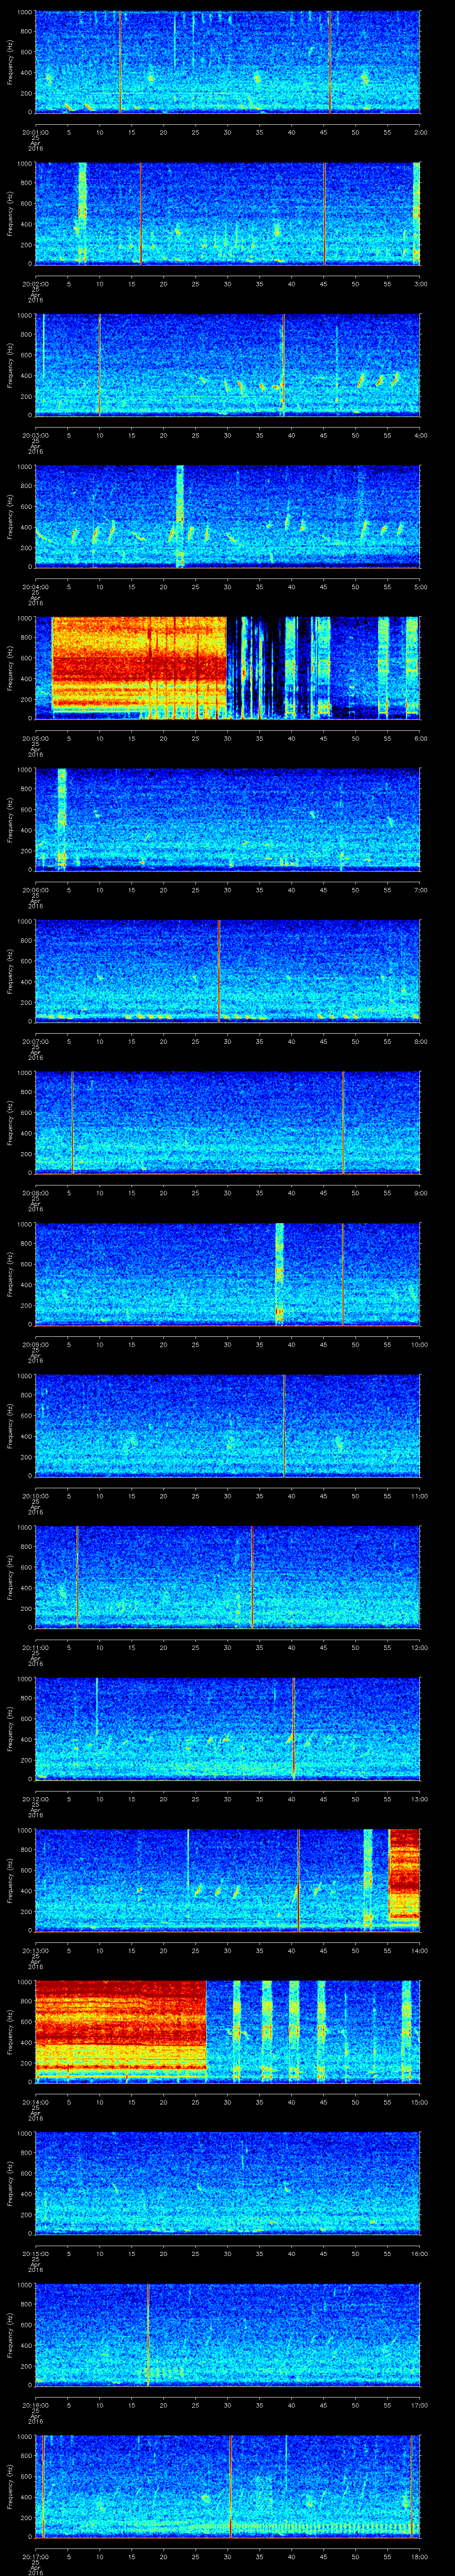Image resolution: width=455 pixels, height=2576 pixels.
Task: Click the red vertical line in the 20:07:00 spectrogram
Action: click(x=219, y=971)
